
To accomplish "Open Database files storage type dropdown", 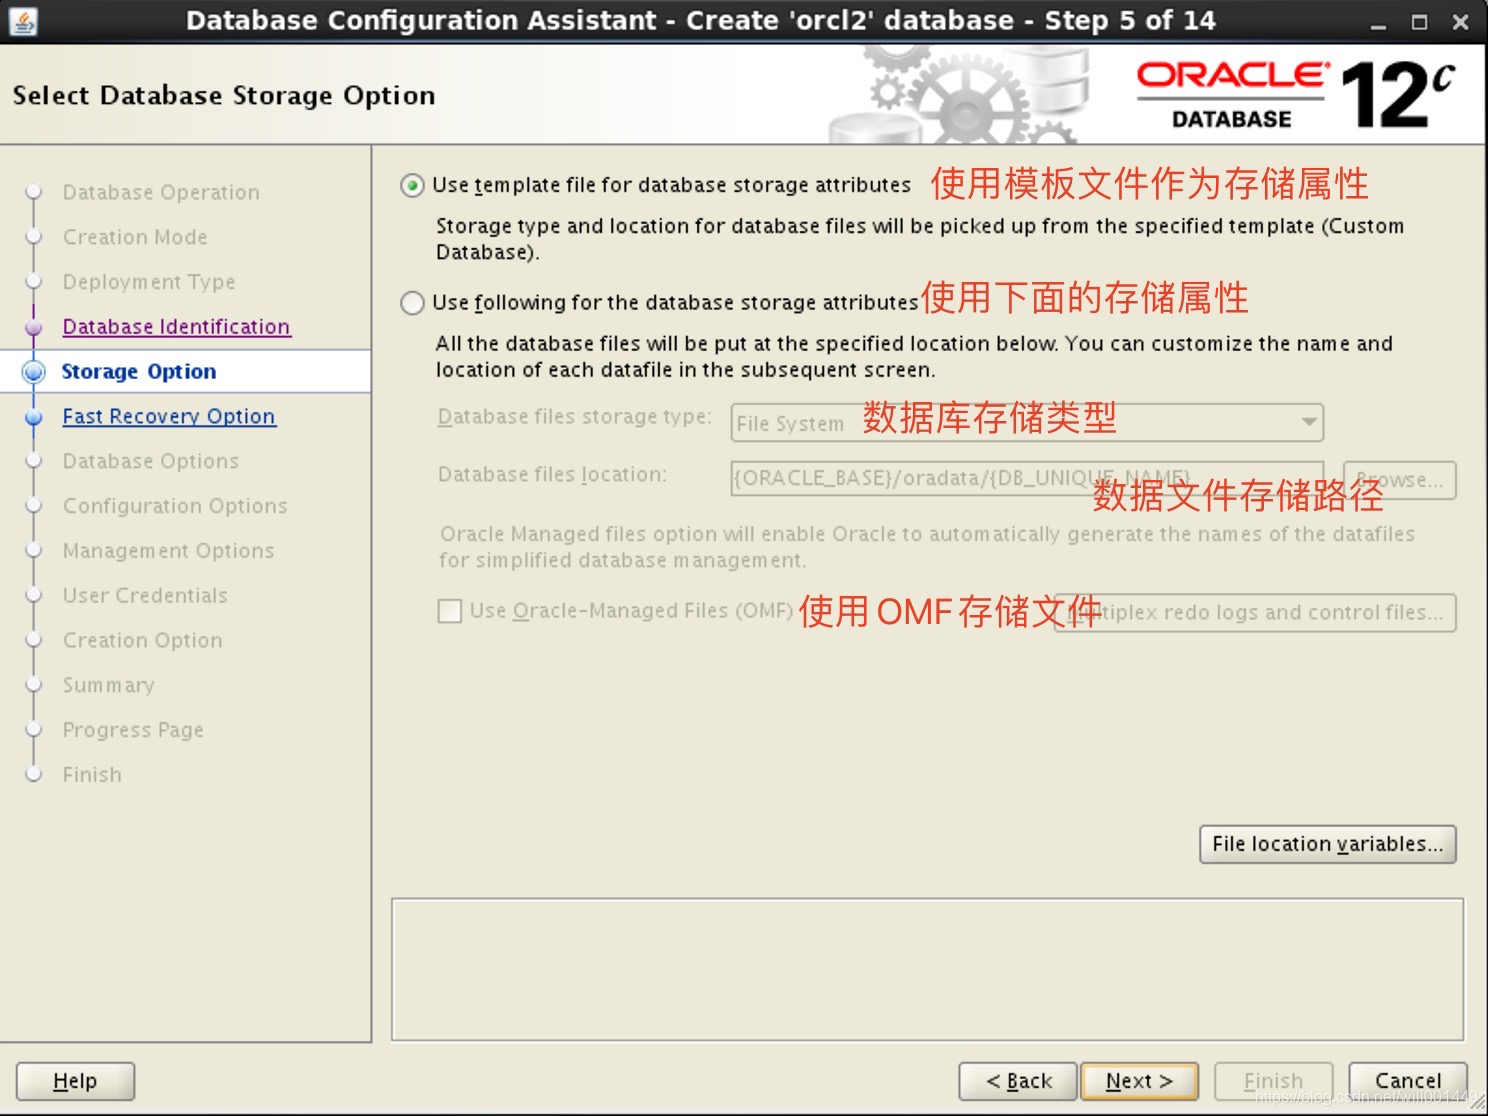I will [1027, 422].
